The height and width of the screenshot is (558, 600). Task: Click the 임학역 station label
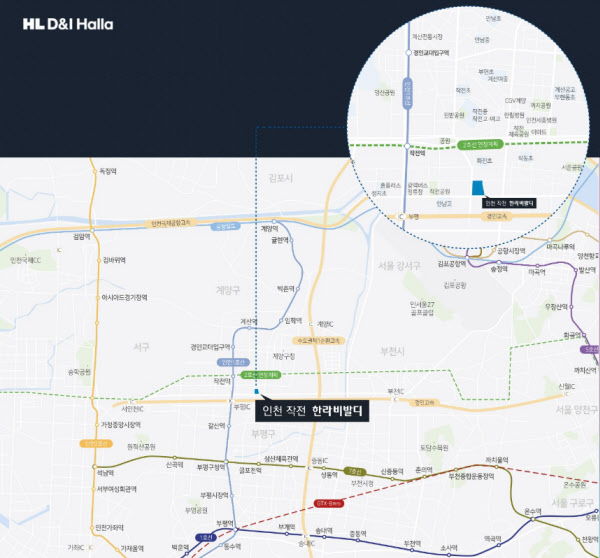(x=293, y=320)
